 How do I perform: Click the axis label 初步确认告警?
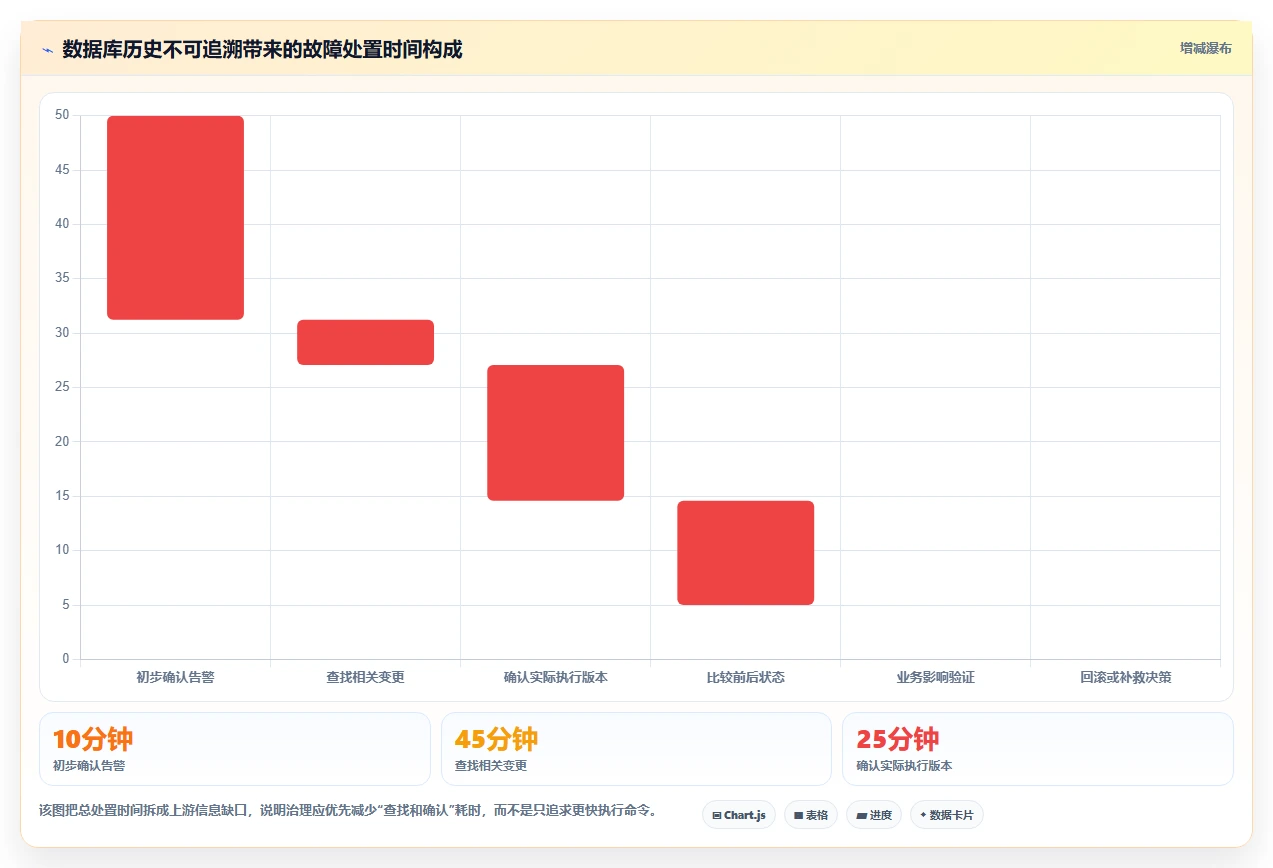click(x=175, y=677)
